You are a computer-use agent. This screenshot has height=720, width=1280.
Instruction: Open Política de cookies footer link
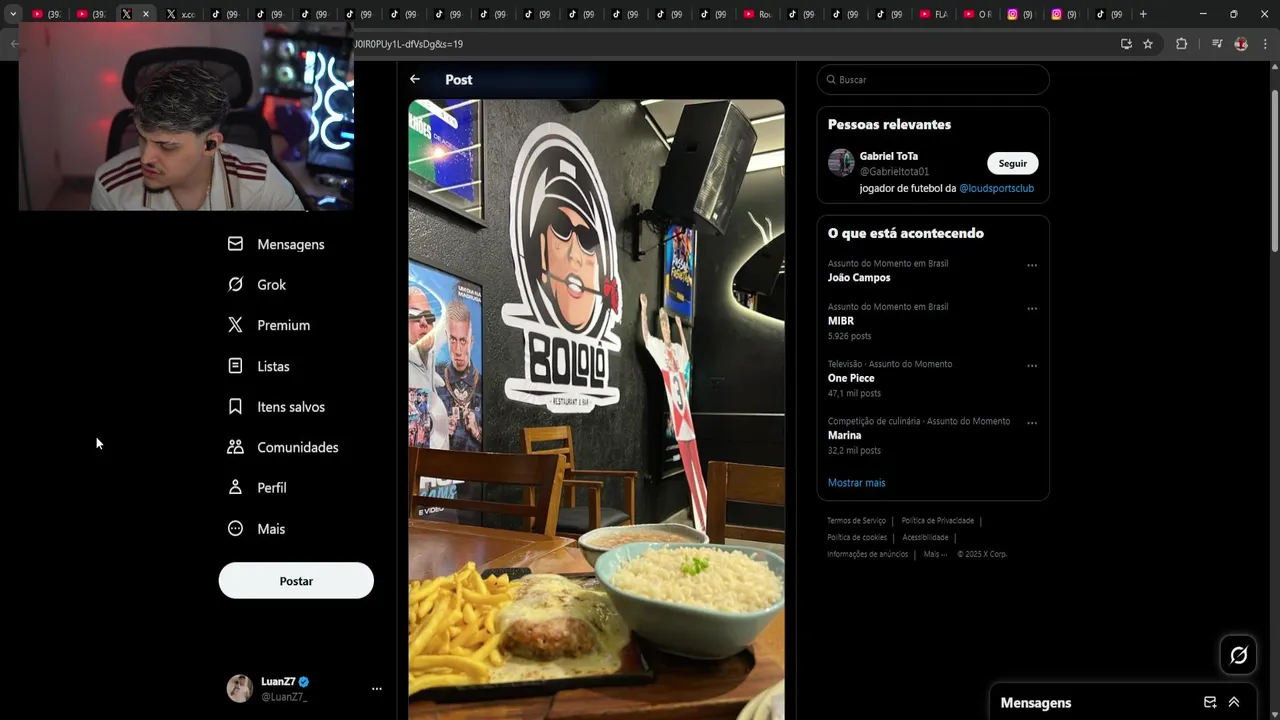[857, 538]
